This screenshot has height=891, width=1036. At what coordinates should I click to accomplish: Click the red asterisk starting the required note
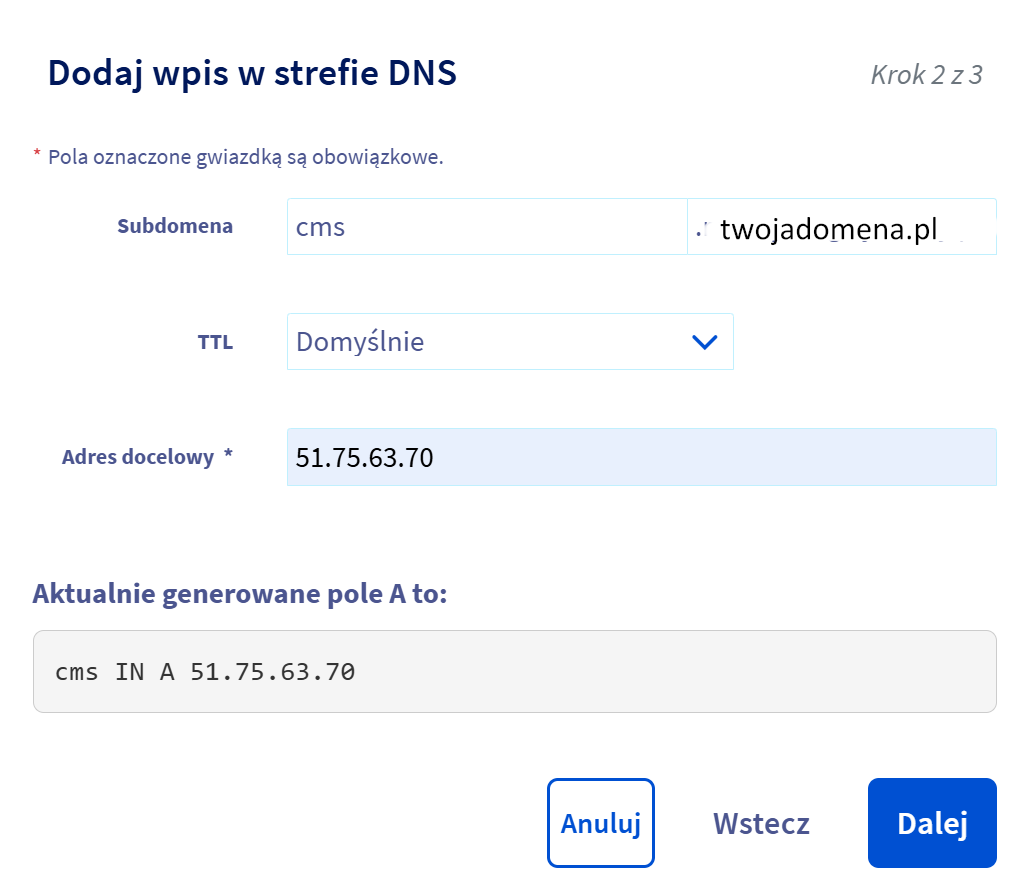(x=37, y=156)
